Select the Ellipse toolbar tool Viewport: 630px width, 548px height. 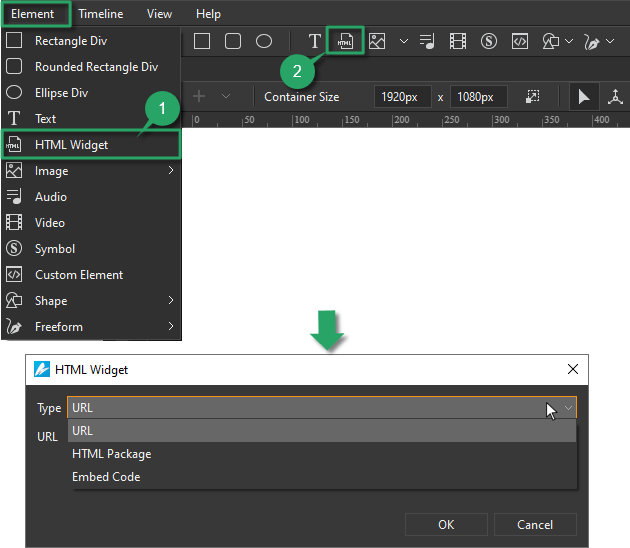(264, 41)
